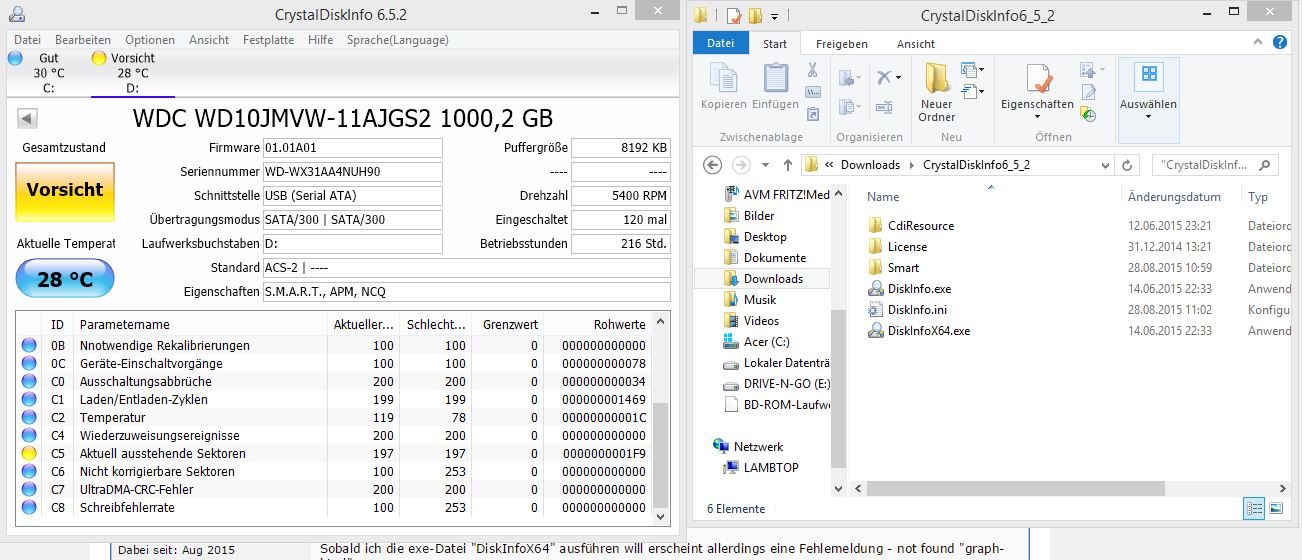Screen dimensions: 1302x560
Task: Select Acer (C:) in the navigation pane
Action: (766, 342)
